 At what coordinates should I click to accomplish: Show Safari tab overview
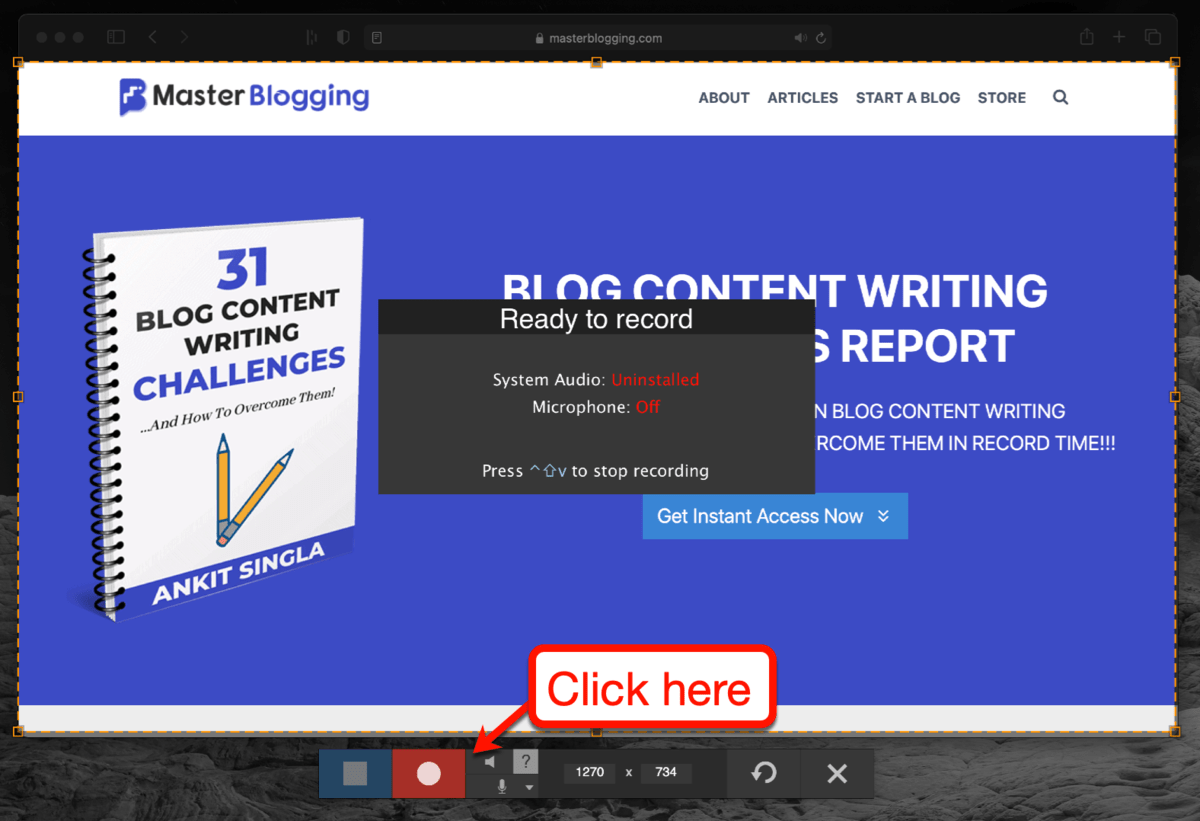[1153, 36]
